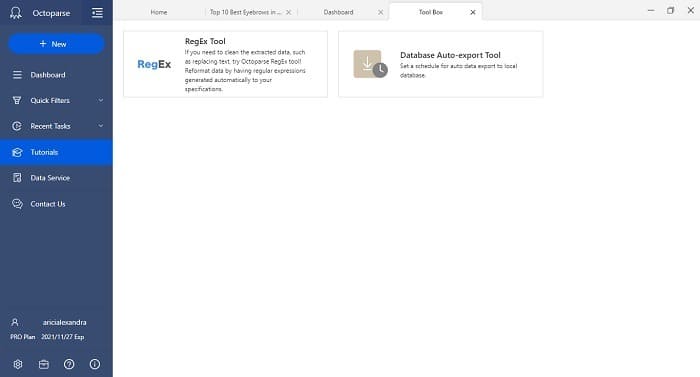
Task: Click the Quick Filters label
Action: point(50,101)
